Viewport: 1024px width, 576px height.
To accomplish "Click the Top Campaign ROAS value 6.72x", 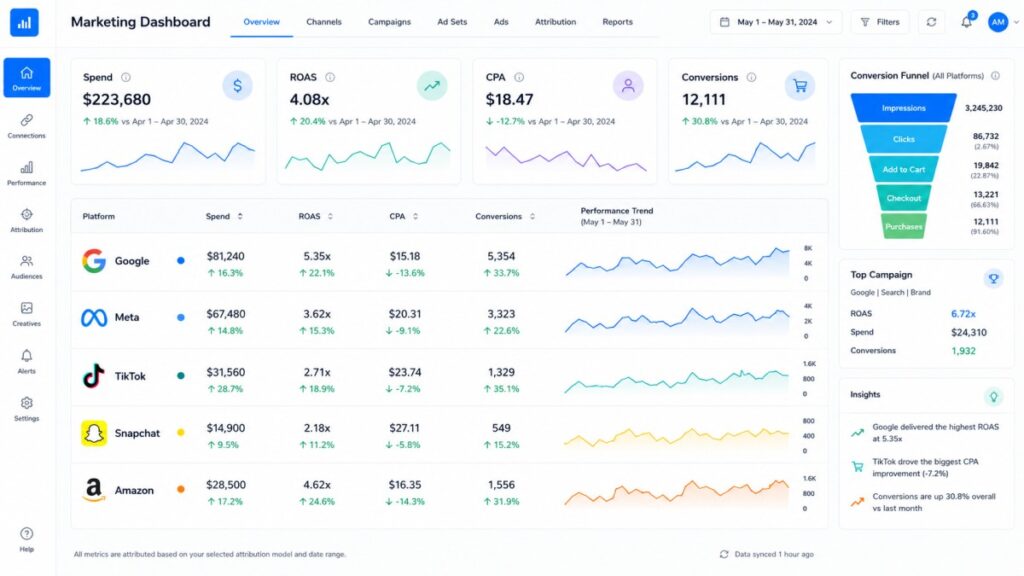I will (x=963, y=314).
